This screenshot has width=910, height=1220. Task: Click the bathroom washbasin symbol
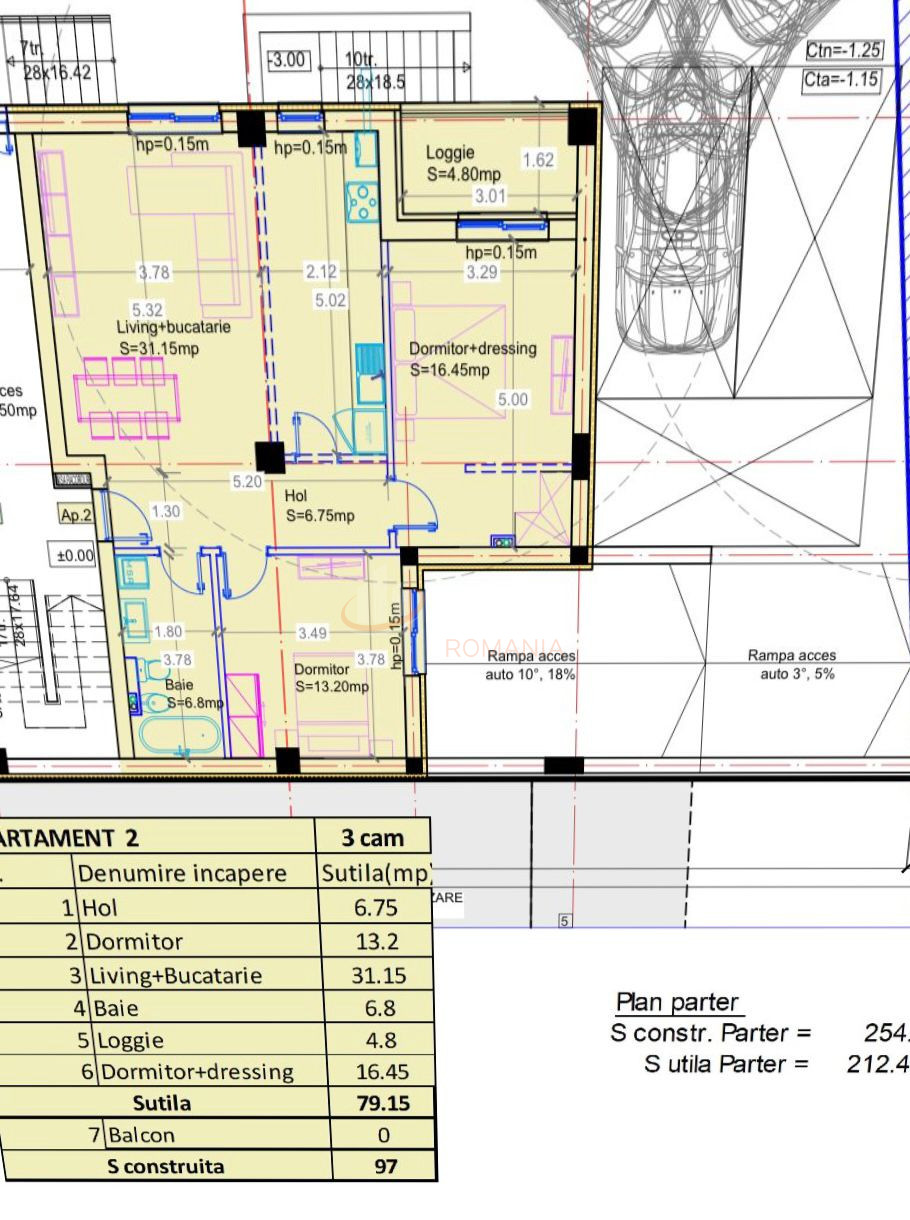[x=135, y=620]
